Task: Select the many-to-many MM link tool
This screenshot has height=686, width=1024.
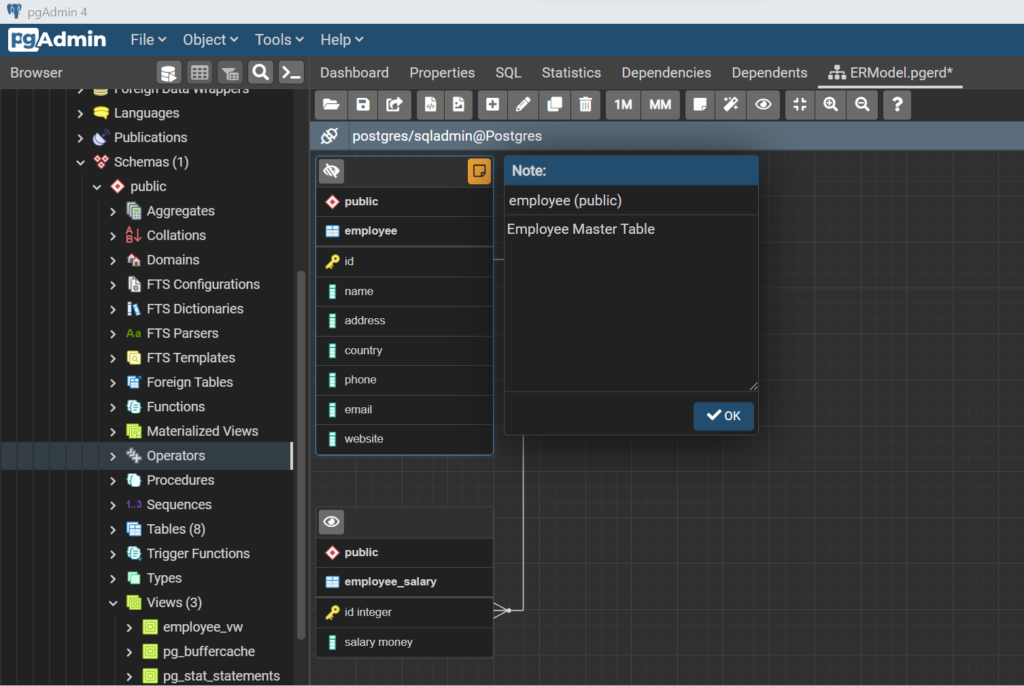Action: pos(660,105)
